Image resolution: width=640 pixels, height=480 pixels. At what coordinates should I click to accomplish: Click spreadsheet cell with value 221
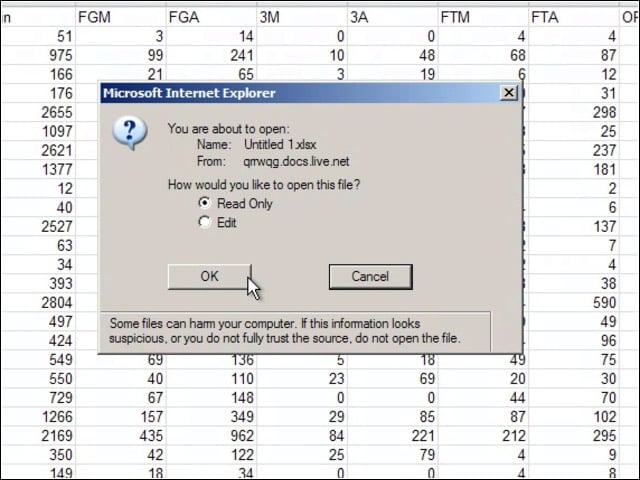coord(393,436)
